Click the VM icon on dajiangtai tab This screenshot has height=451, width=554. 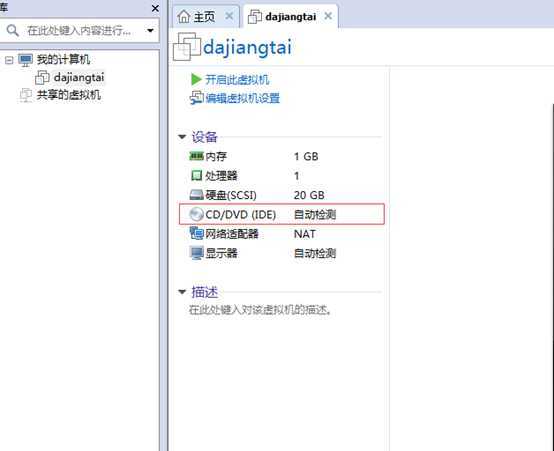coord(255,17)
